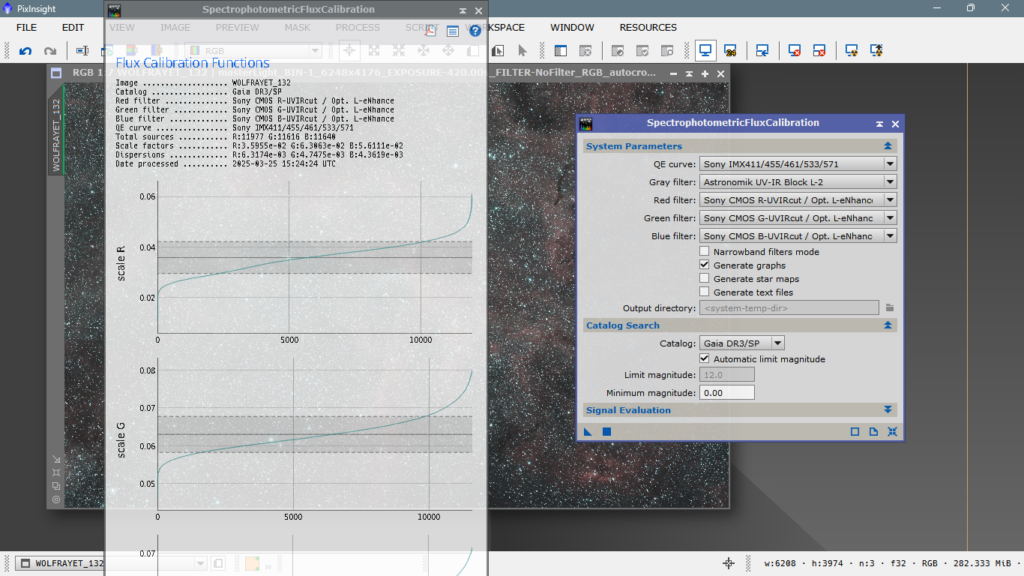The height and width of the screenshot is (576, 1024).
Task: Click the plus button on the image window title bar
Action: [x=705, y=74]
